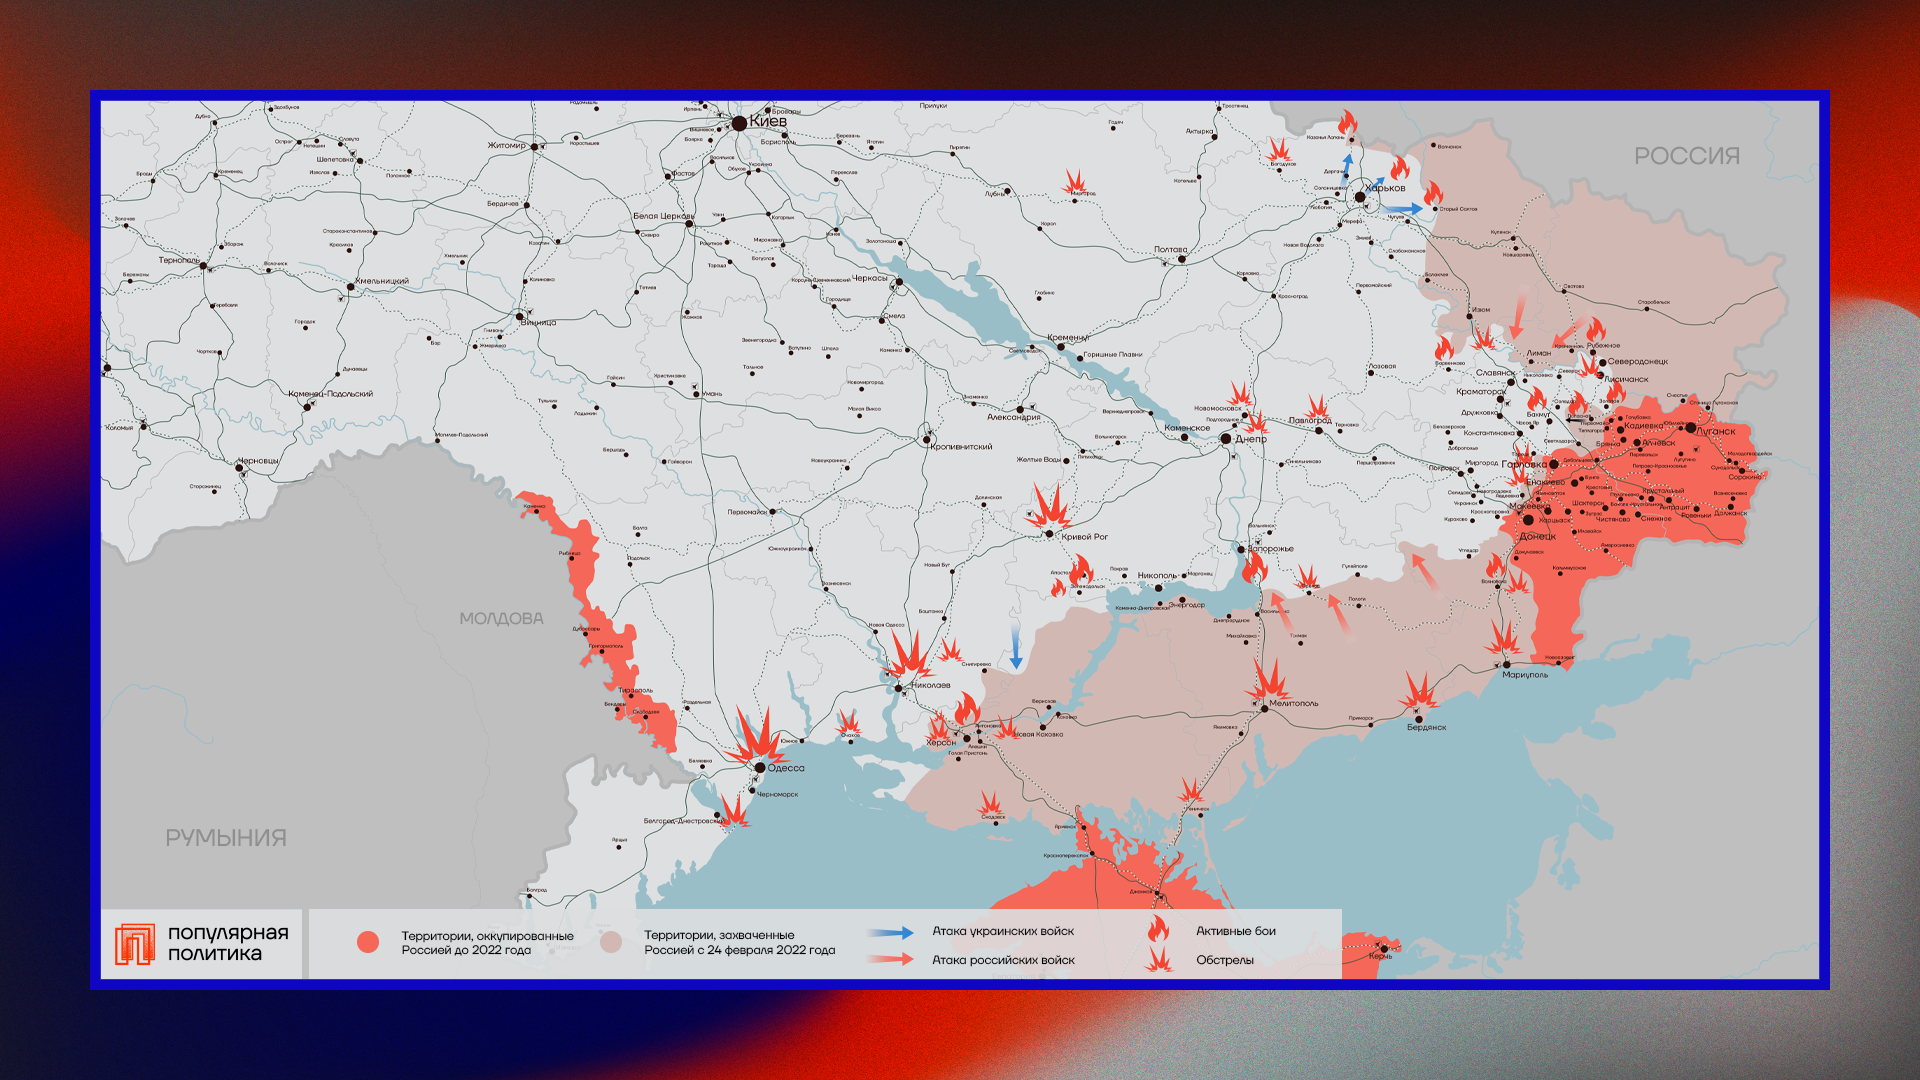1920x1080 pixels.
Task: Click the Атака российских войск legend text
Action: pyautogui.click(x=1003, y=960)
